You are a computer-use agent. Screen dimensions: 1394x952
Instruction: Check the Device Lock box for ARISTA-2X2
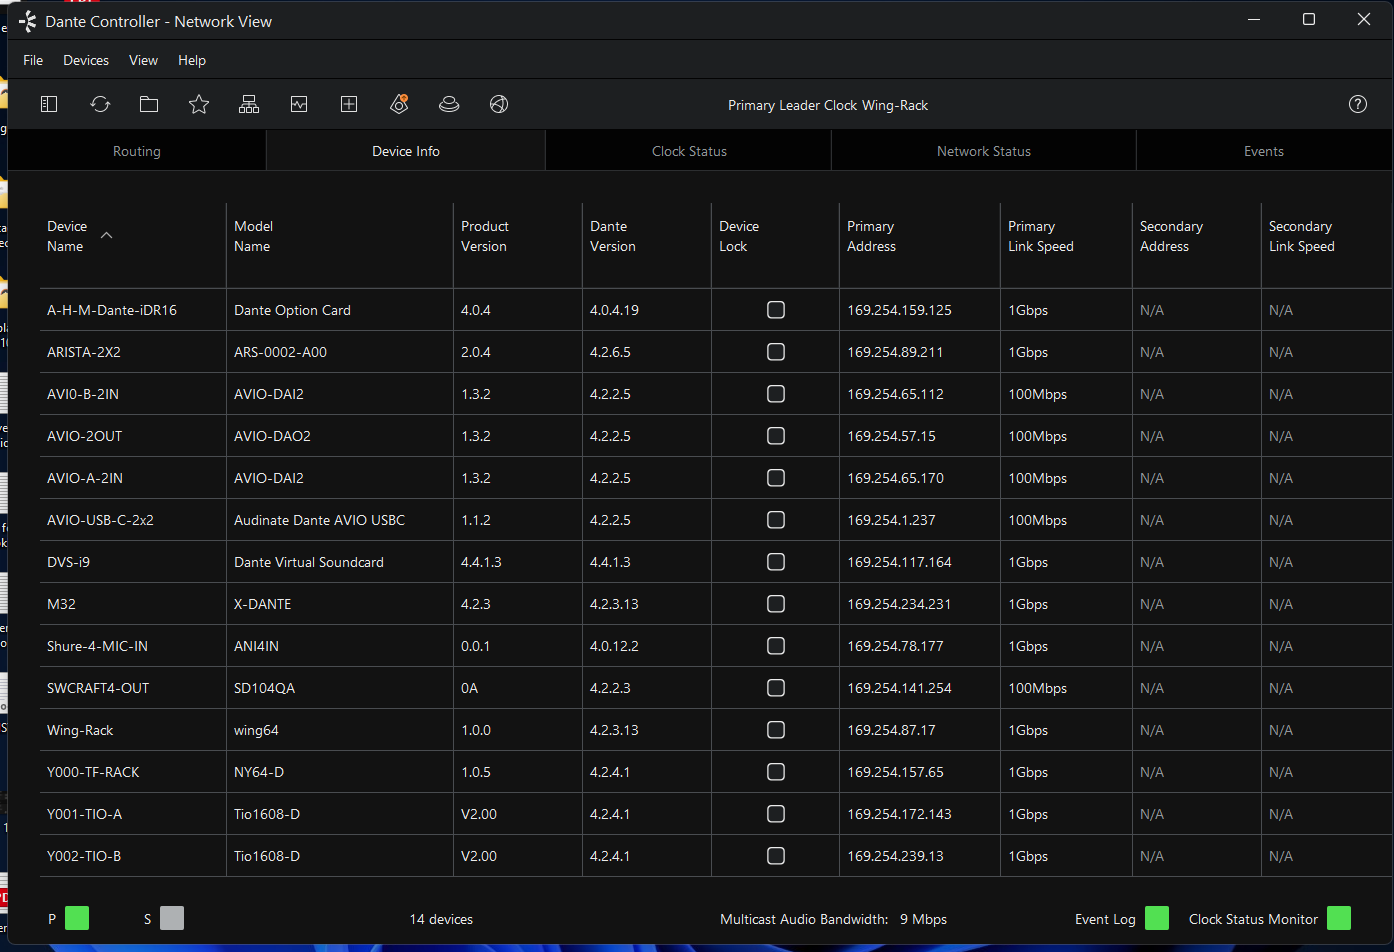tap(776, 352)
